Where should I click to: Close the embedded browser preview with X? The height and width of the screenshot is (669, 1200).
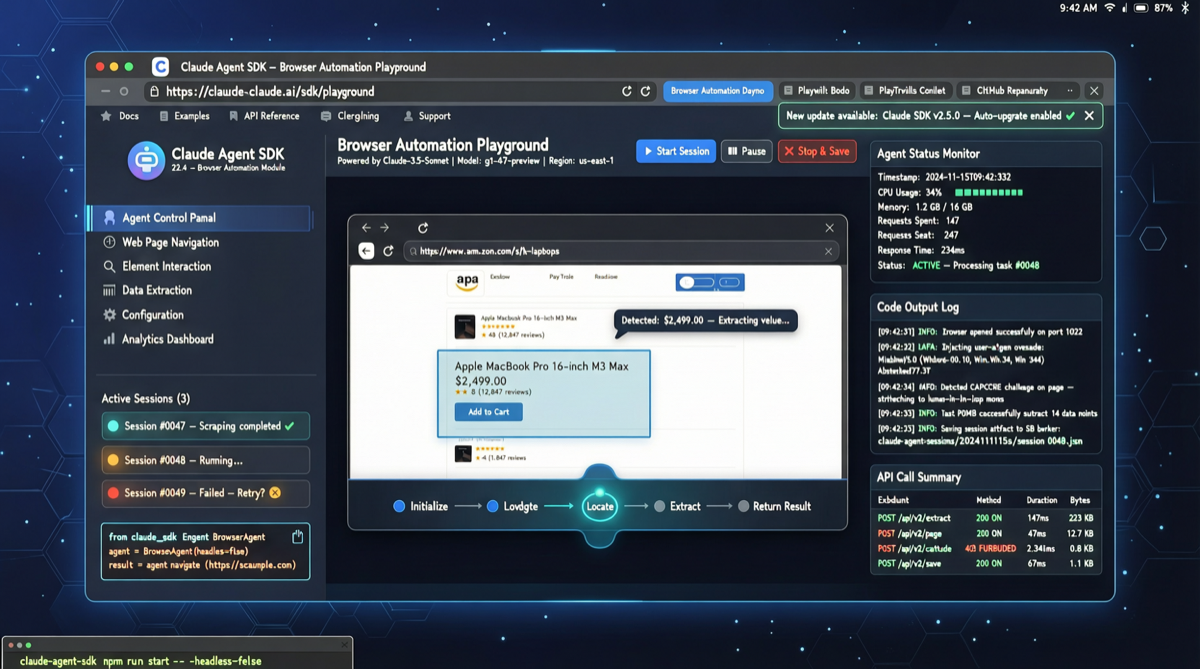(x=829, y=228)
